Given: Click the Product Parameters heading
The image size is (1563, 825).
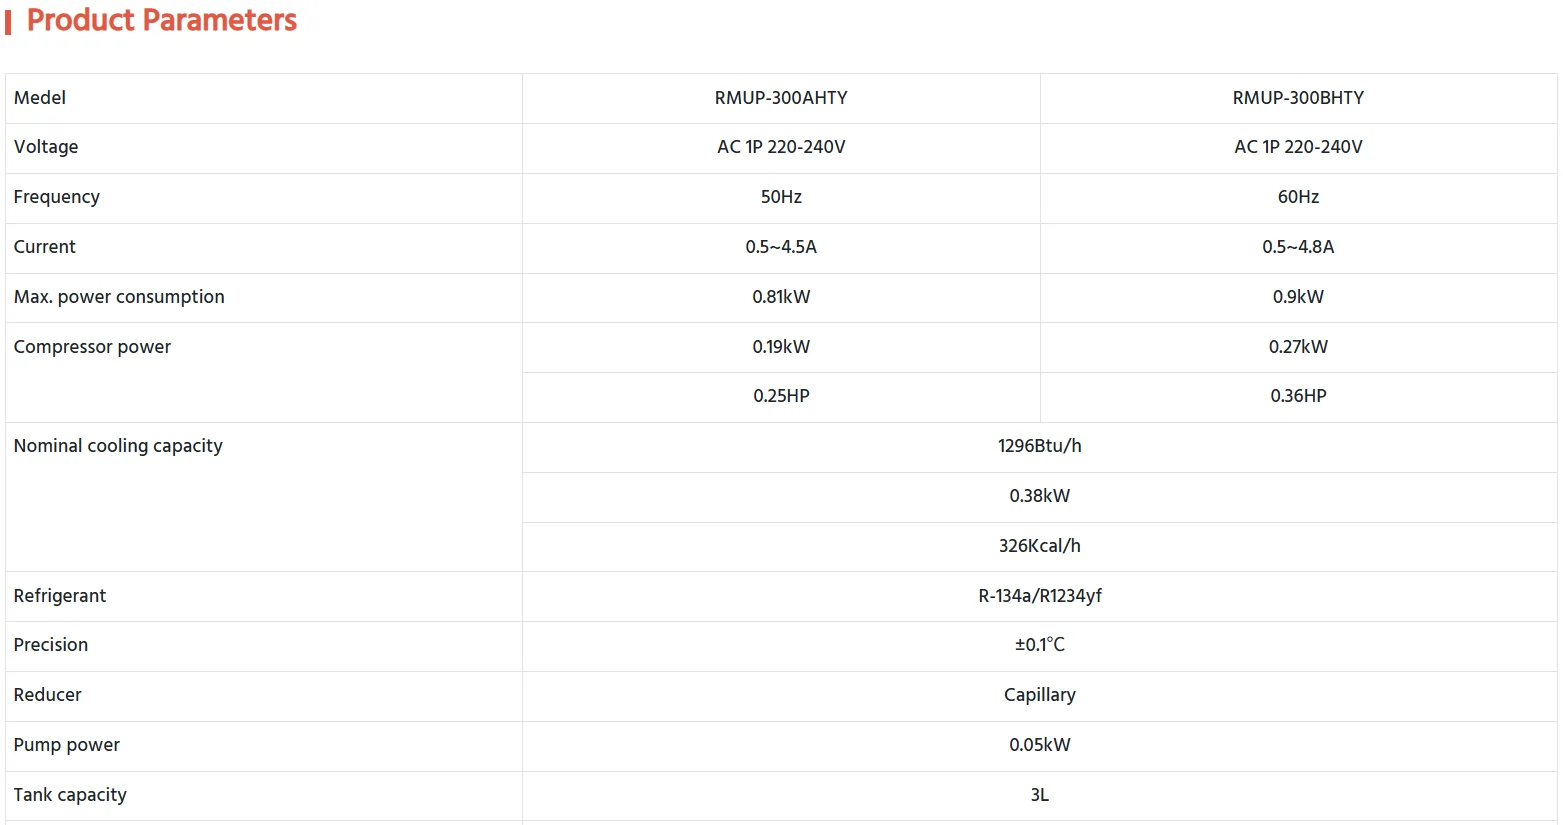Looking at the screenshot, I should (161, 20).
